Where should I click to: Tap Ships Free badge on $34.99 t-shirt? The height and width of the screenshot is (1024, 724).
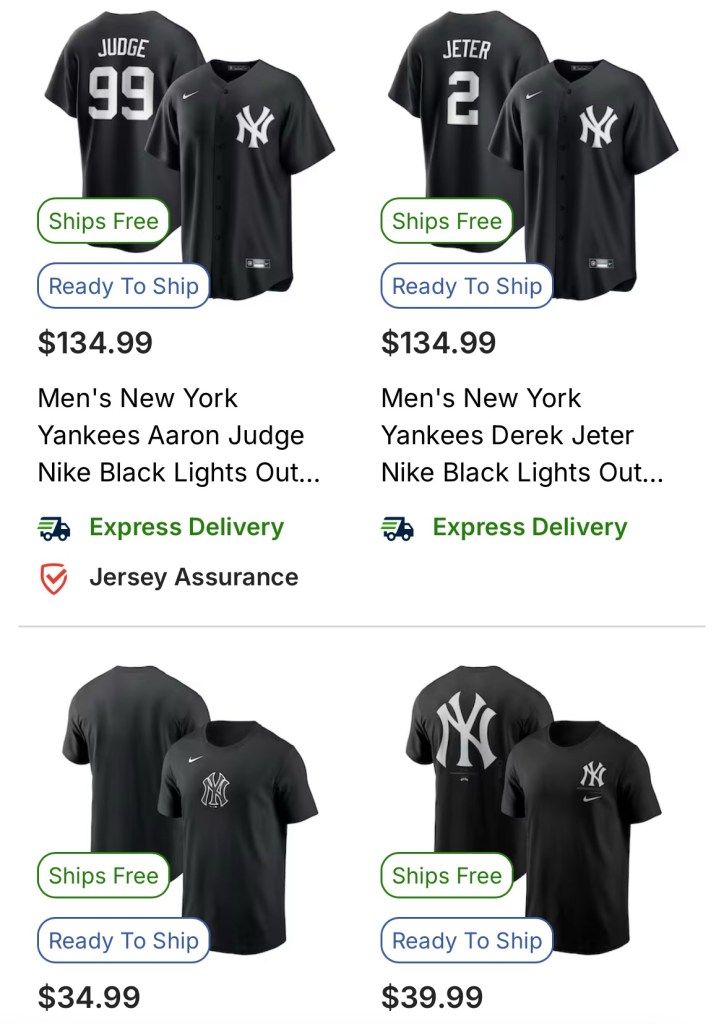coord(103,876)
